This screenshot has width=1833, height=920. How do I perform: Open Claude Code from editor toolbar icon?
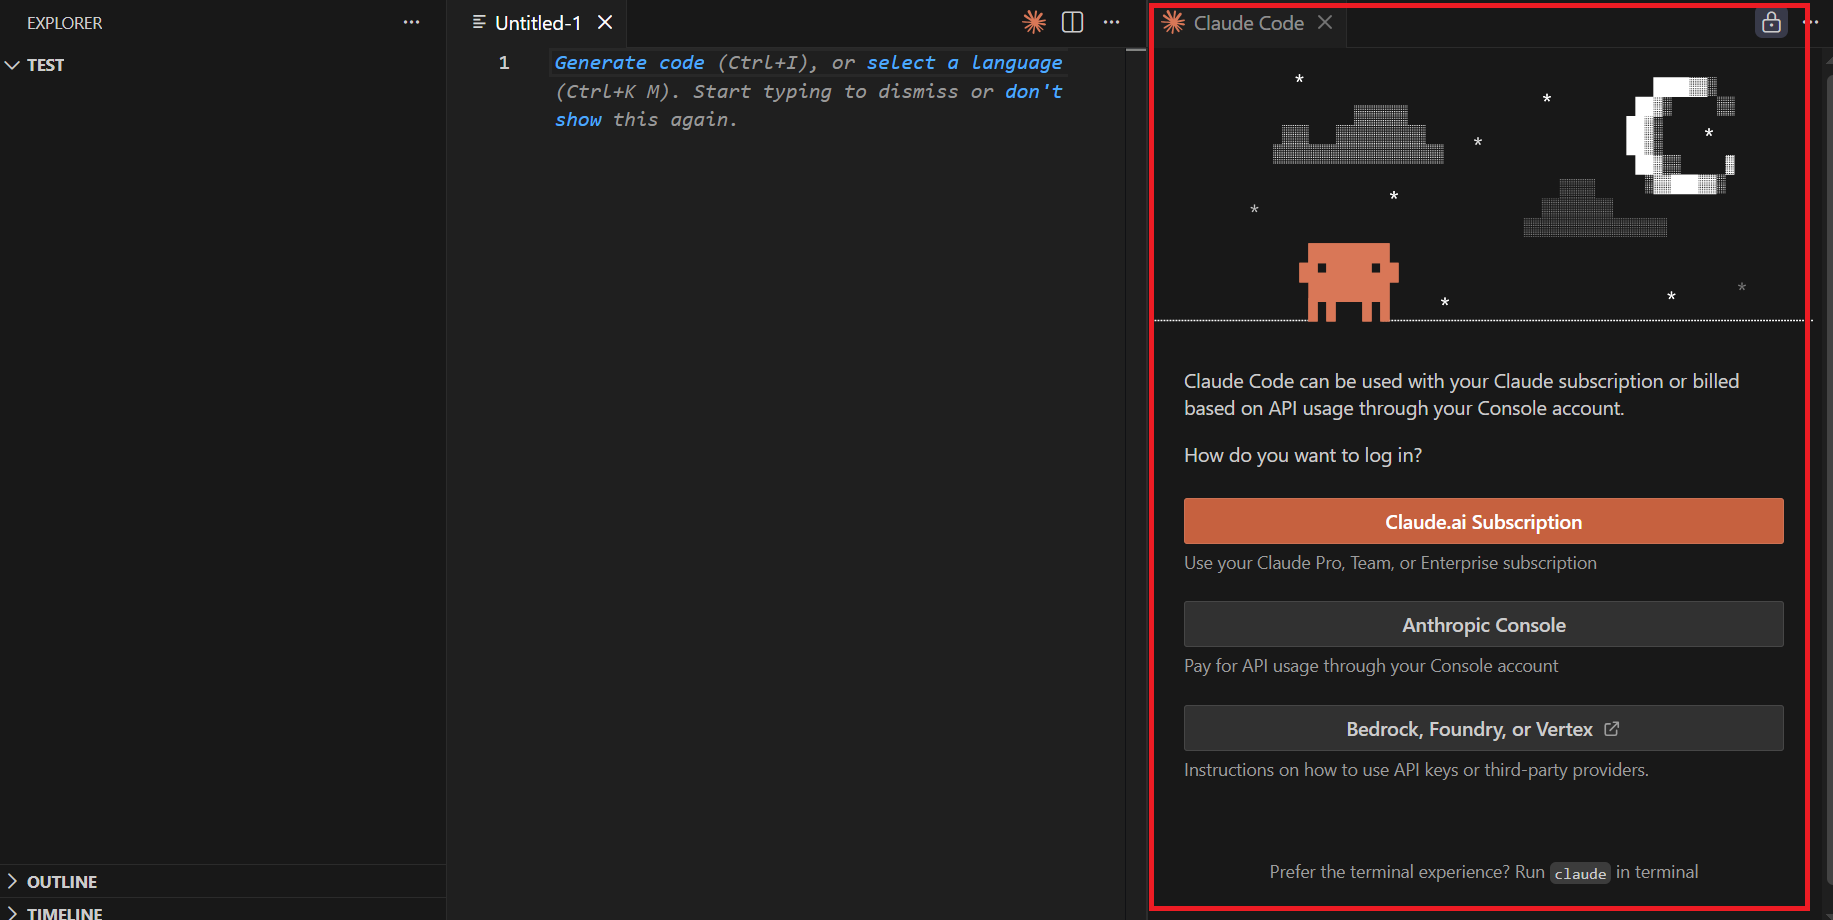tap(1034, 22)
